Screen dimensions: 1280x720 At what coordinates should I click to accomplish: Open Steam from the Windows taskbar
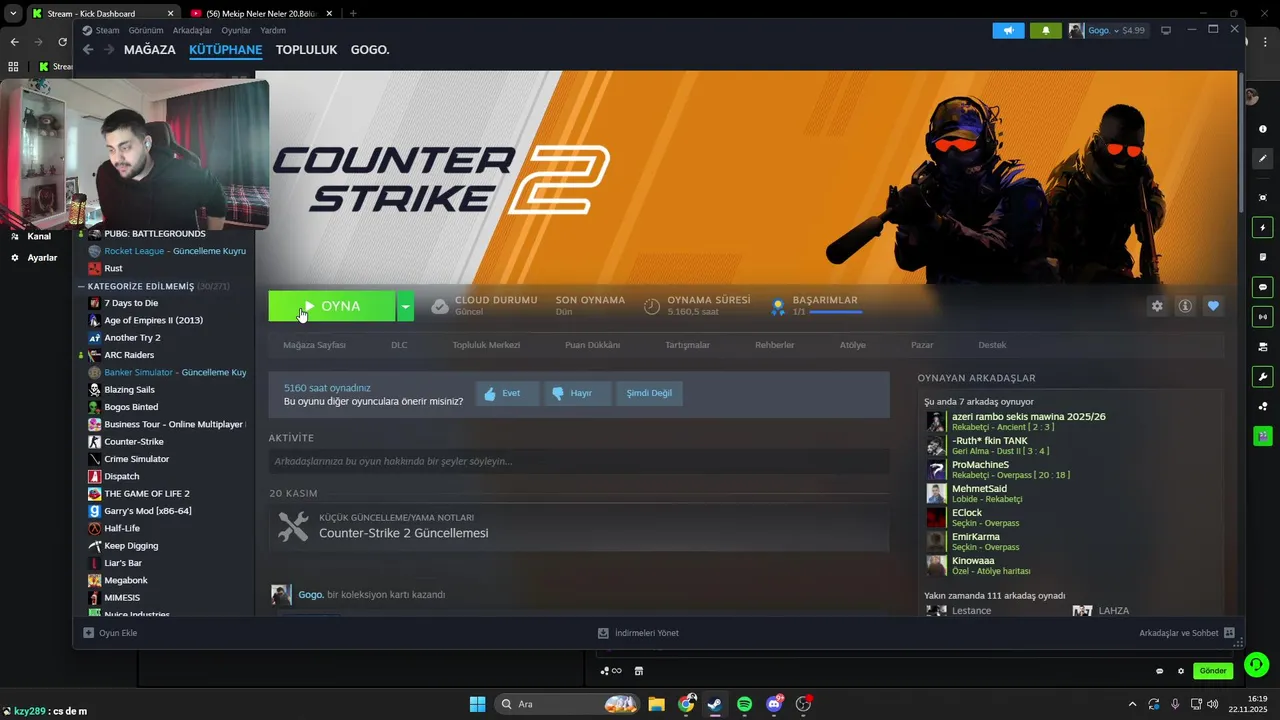click(x=714, y=704)
